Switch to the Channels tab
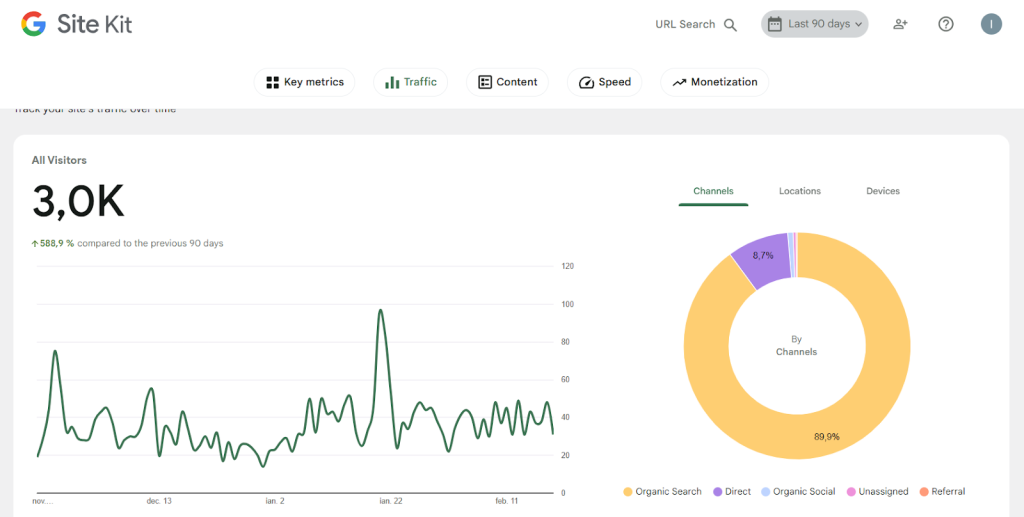Screen dimensions: 1024x517 click(713, 191)
